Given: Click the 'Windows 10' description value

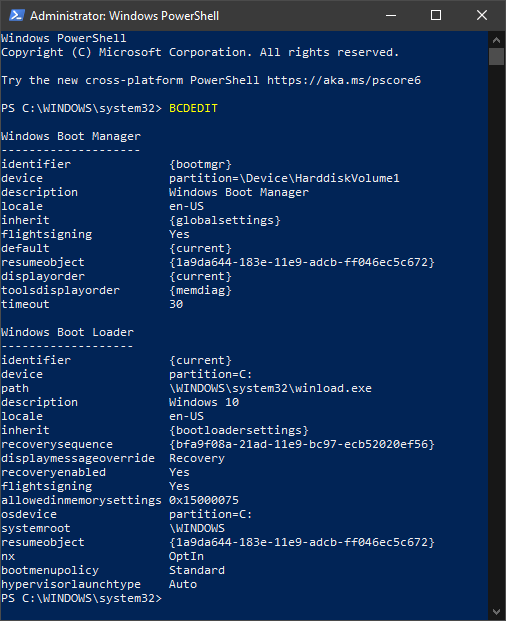Looking at the screenshot, I should 204,402.
